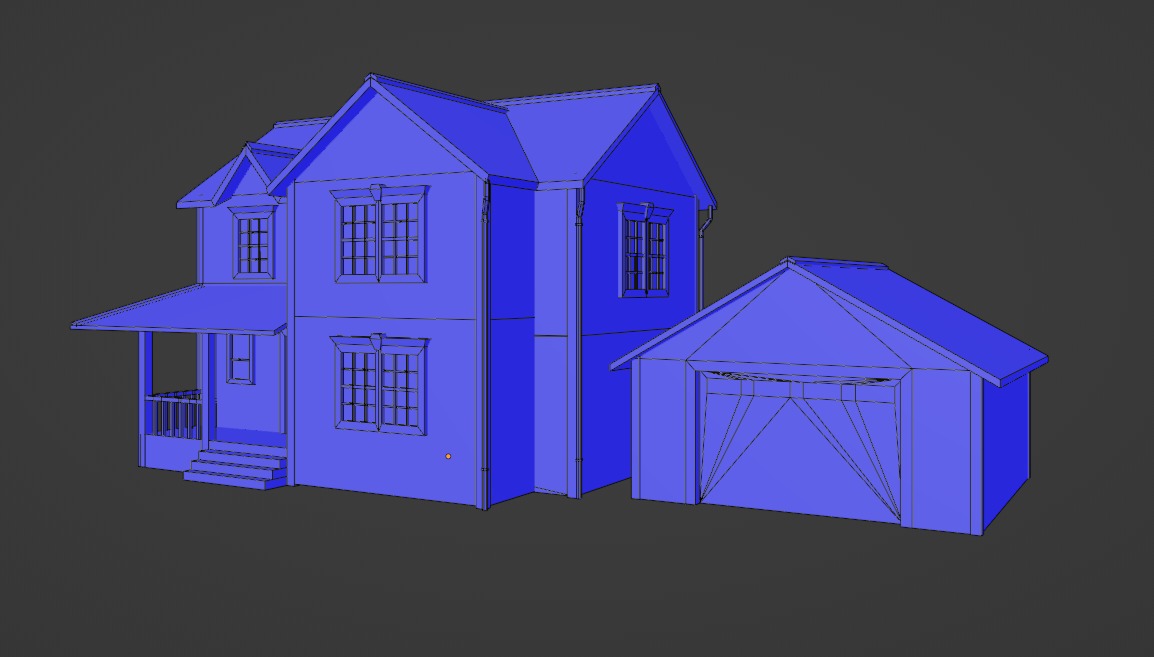
Task: Select the porch entry steps
Action: pyautogui.click(x=236, y=466)
